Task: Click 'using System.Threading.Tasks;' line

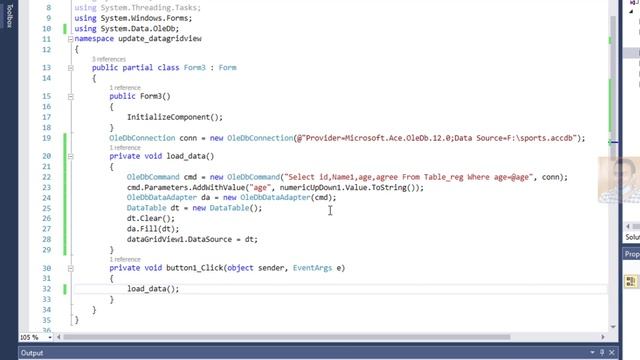Action: pyautogui.click(x=138, y=8)
